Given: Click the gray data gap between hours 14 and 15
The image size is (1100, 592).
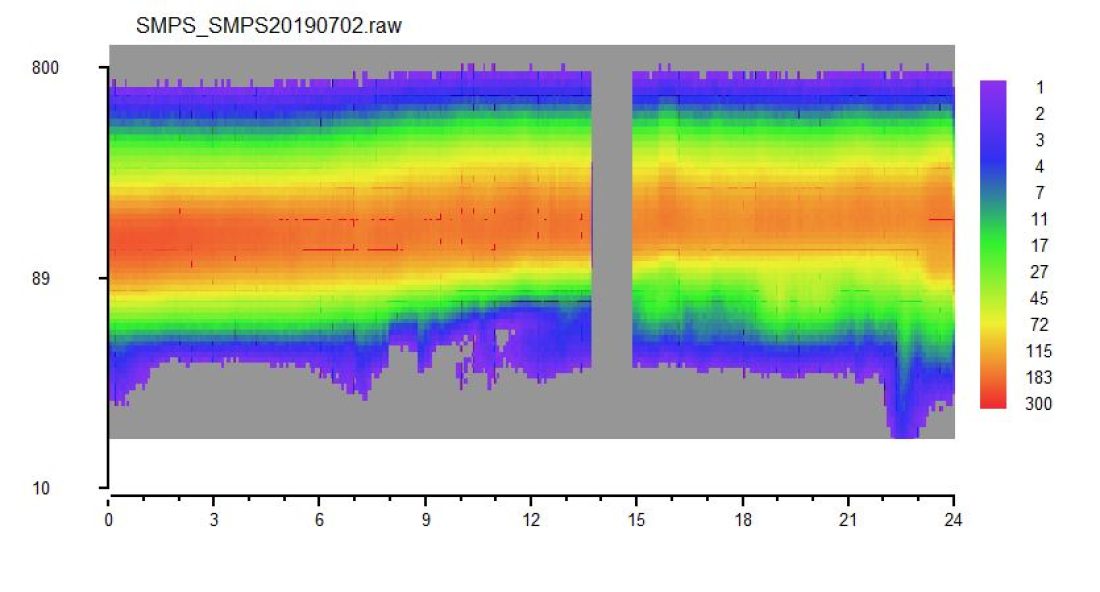Looking at the screenshot, I should pos(612,219).
